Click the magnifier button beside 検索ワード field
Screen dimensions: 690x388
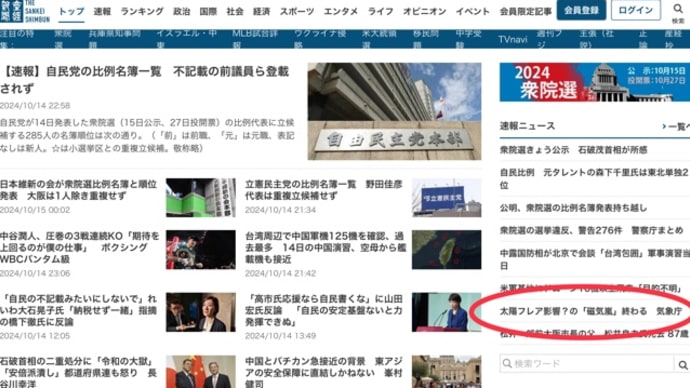[683, 364]
